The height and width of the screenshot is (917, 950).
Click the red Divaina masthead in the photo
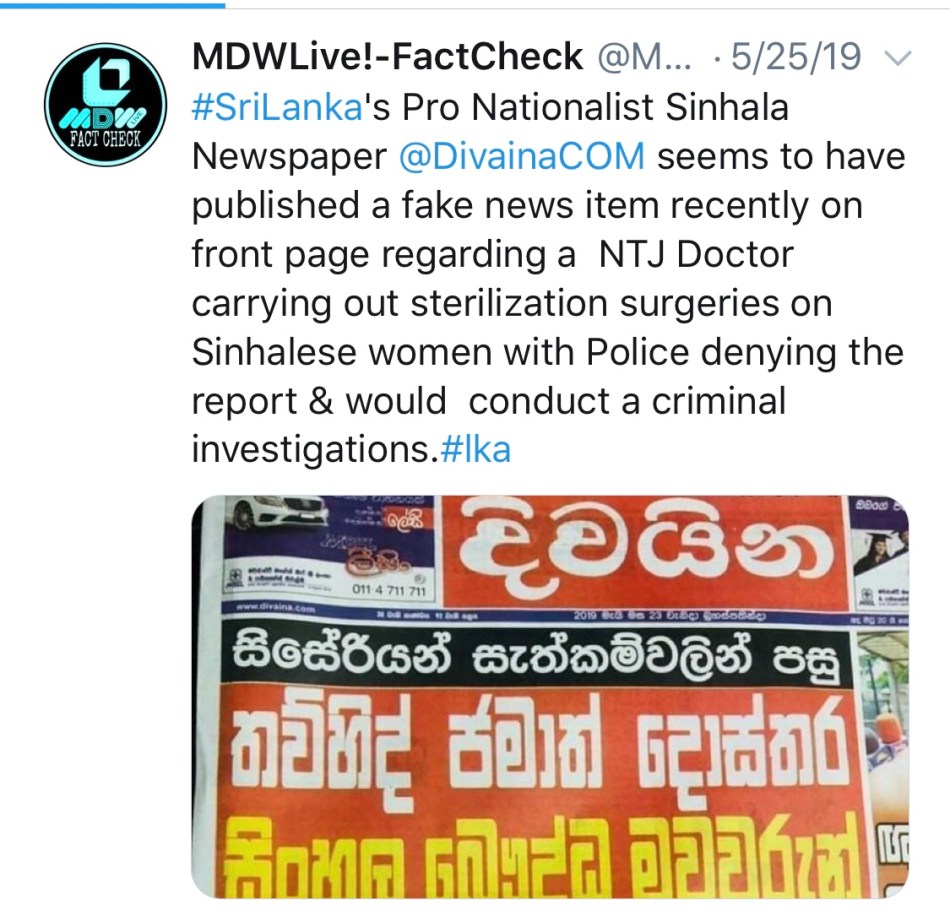point(645,550)
